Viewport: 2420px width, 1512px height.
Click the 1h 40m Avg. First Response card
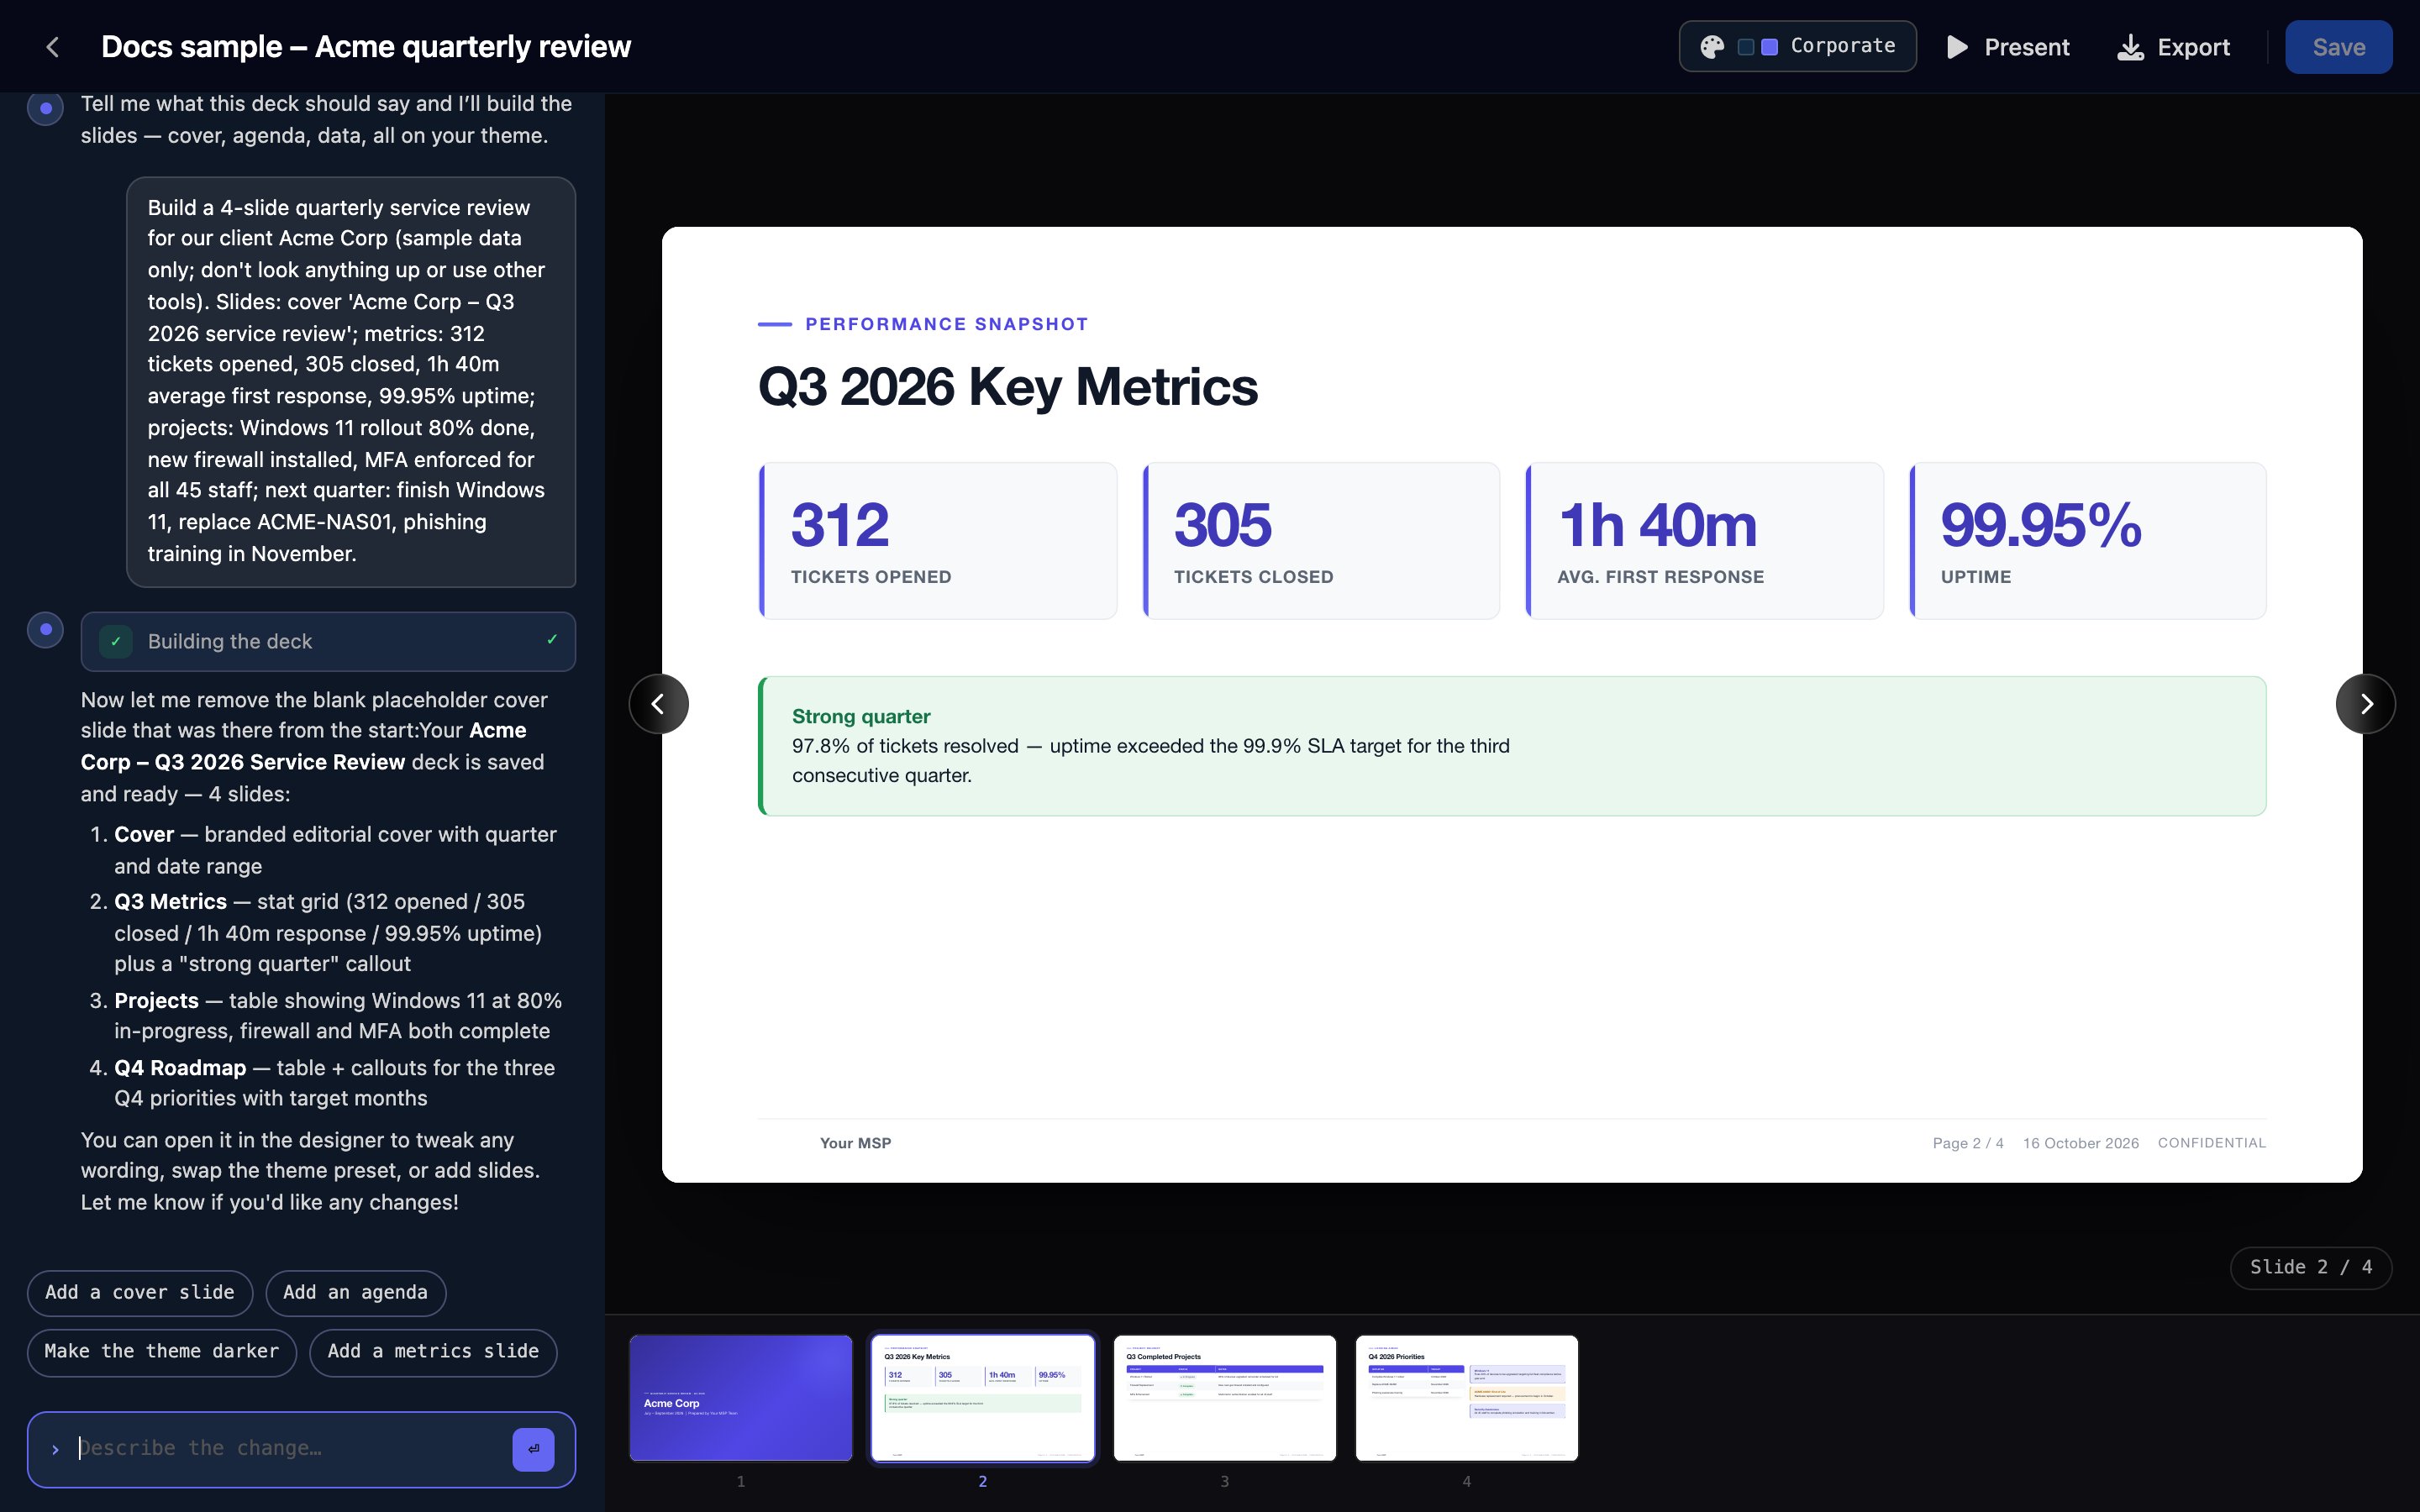pyautogui.click(x=1705, y=541)
